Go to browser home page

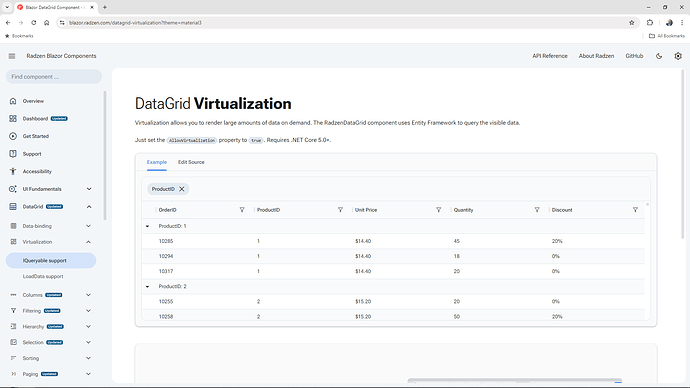pyautogui.click(x=47, y=22)
